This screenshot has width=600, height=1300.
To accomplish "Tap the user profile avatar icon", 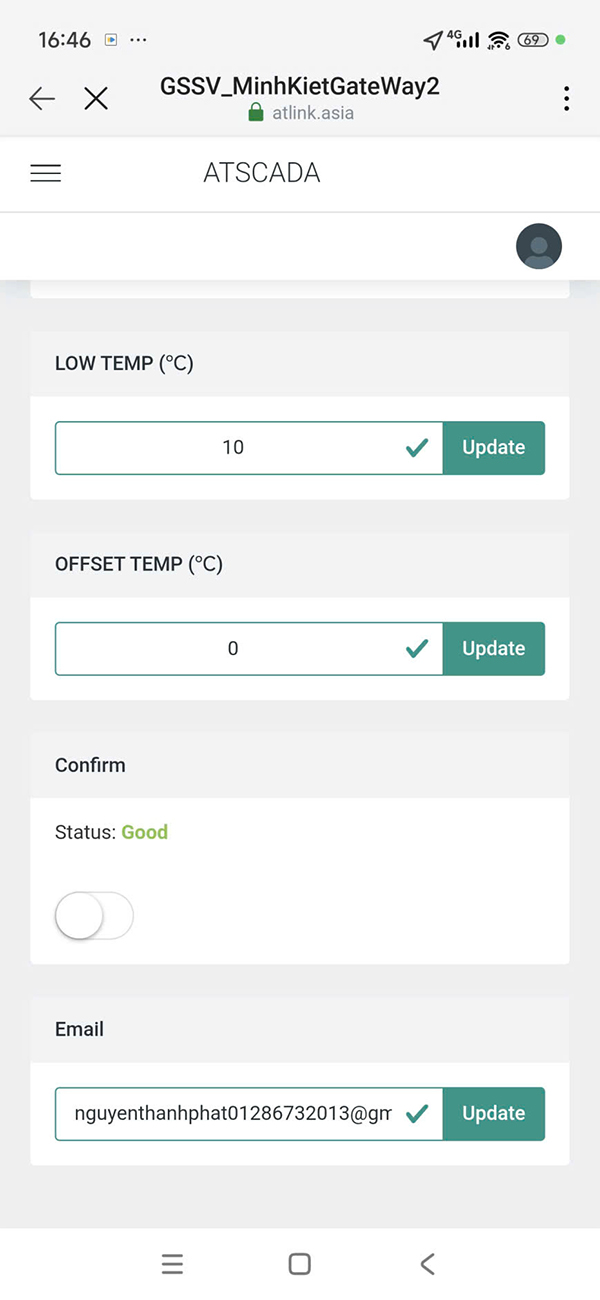I will (538, 246).
